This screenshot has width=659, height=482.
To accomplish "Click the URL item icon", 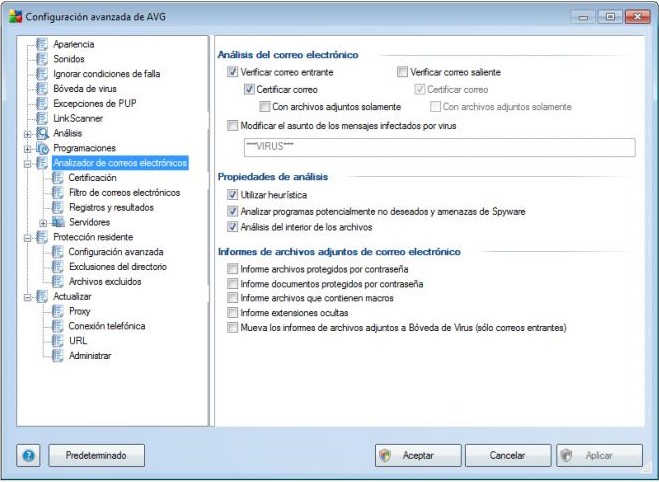I will (x=58, y=341).
